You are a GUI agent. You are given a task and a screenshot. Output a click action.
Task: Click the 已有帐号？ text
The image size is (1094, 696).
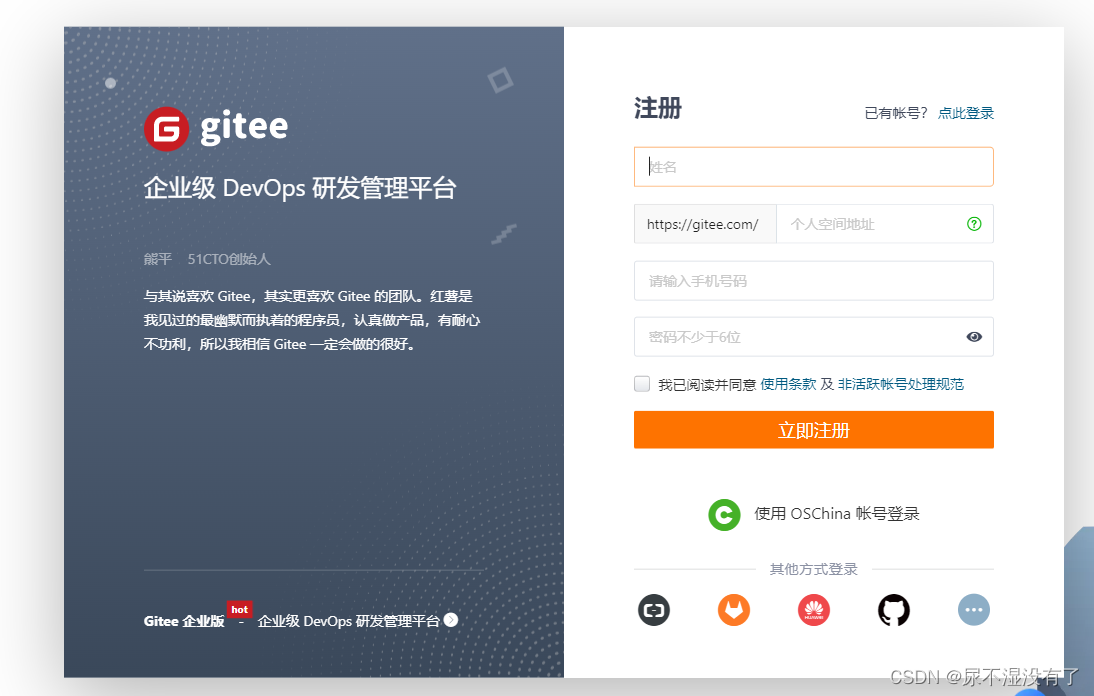click(896, 113)
